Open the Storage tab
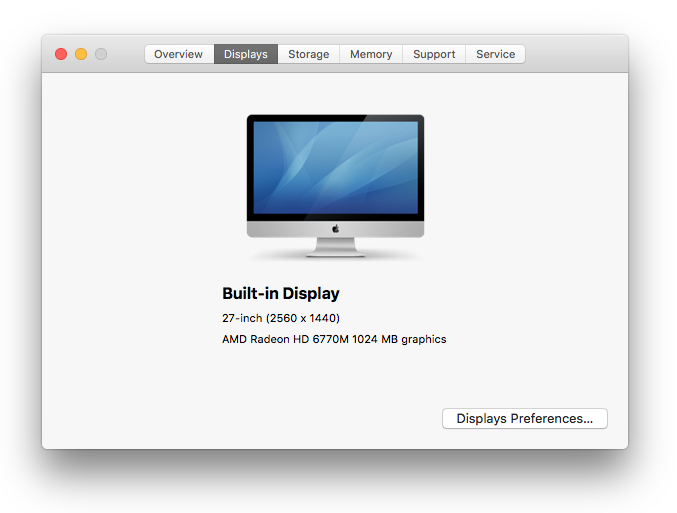Viewport: 677px width, 513px height. pyautogui.click(x=308, y=54)
